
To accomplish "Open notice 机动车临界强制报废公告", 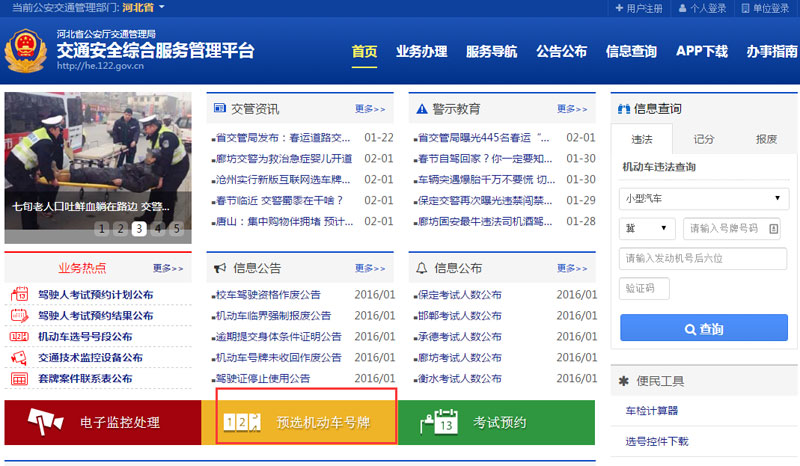I will pos(271,315).
